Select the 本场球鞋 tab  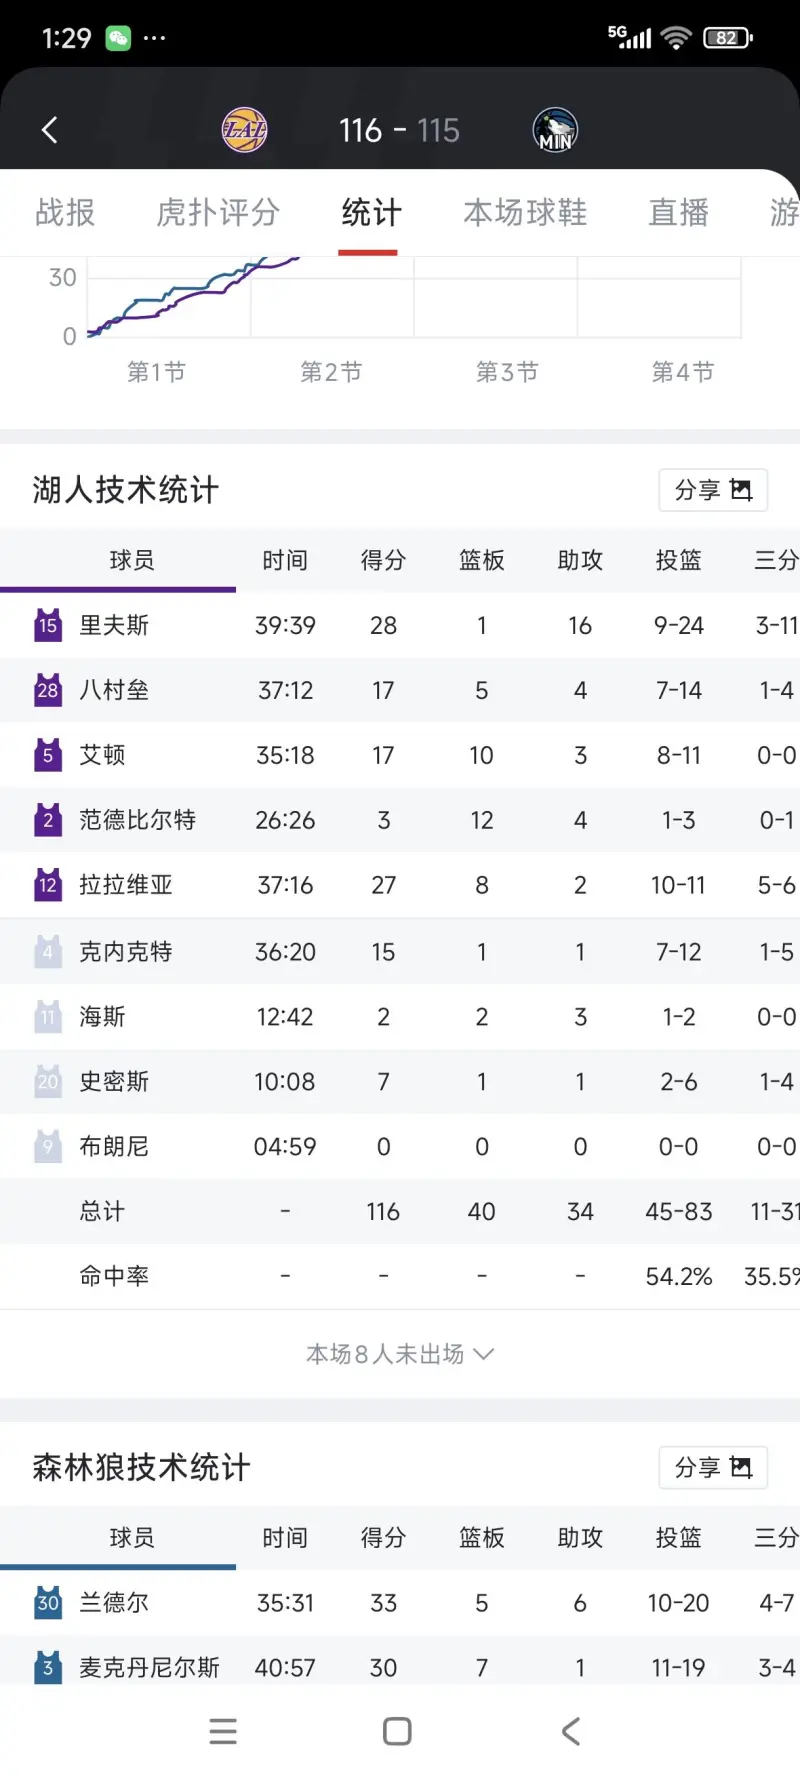tap(525, 212)
